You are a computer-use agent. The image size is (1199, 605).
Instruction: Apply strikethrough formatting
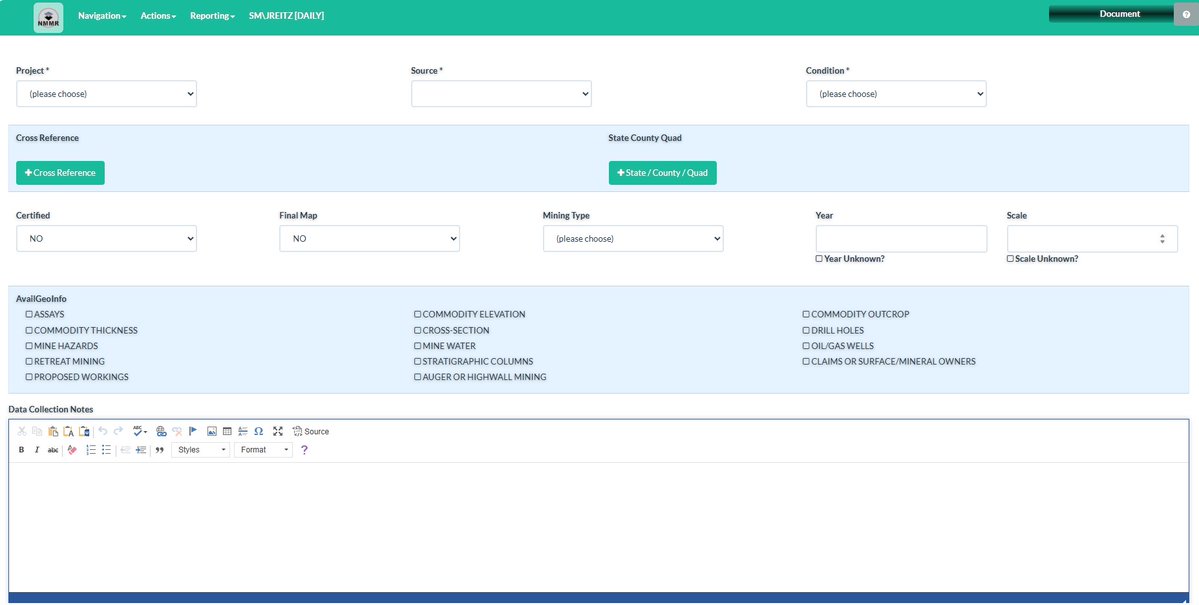pyautogui.click(x=53, y=450)
